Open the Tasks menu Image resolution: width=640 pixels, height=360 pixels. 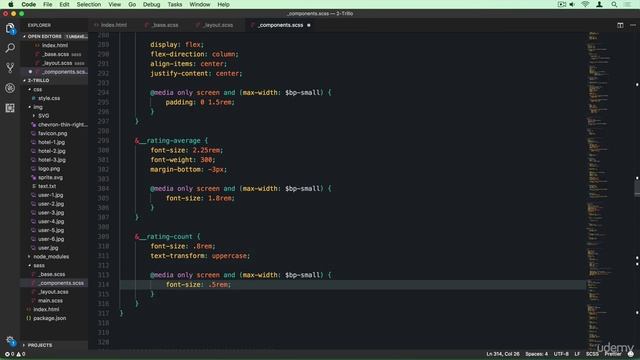[175, 4]
